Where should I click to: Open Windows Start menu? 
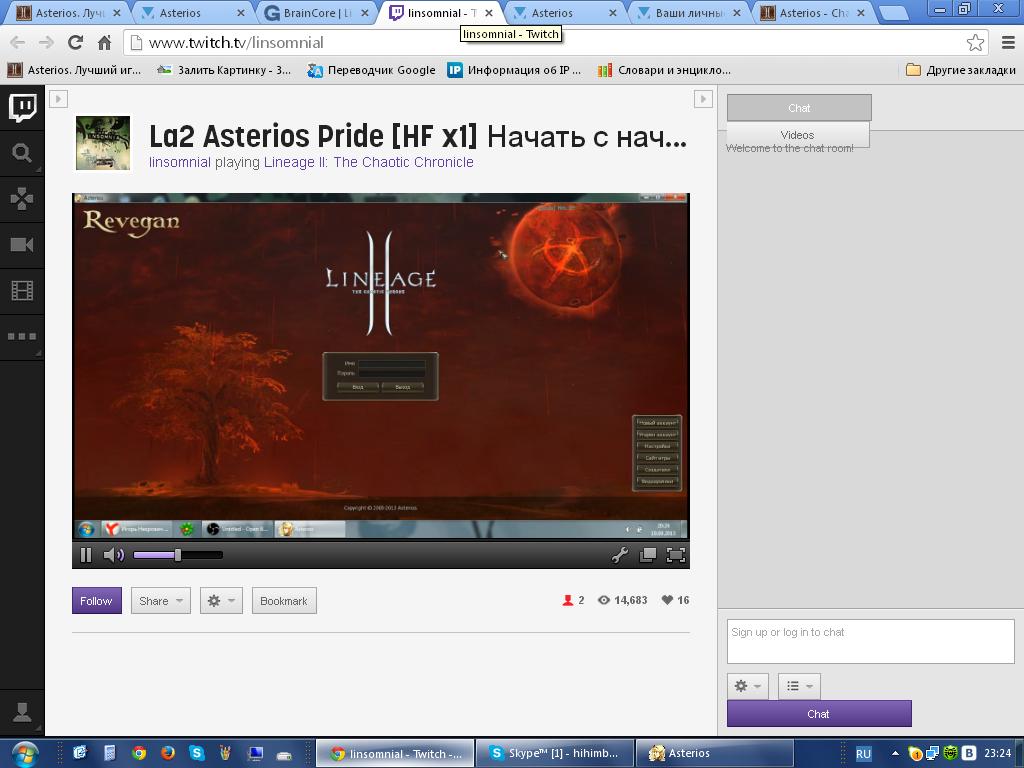pyautogui.click(x=24, y=754)
